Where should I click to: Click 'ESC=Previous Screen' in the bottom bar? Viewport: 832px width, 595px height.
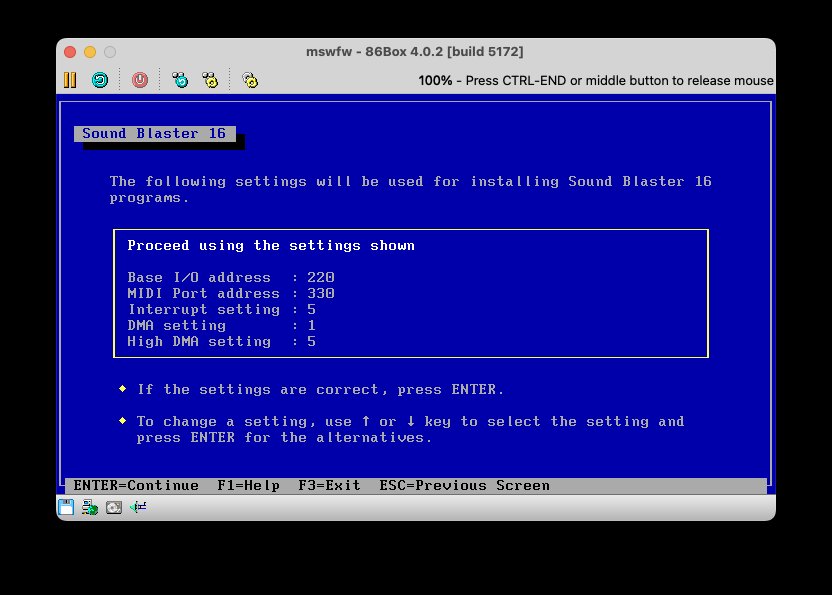[x=464, y=485]
